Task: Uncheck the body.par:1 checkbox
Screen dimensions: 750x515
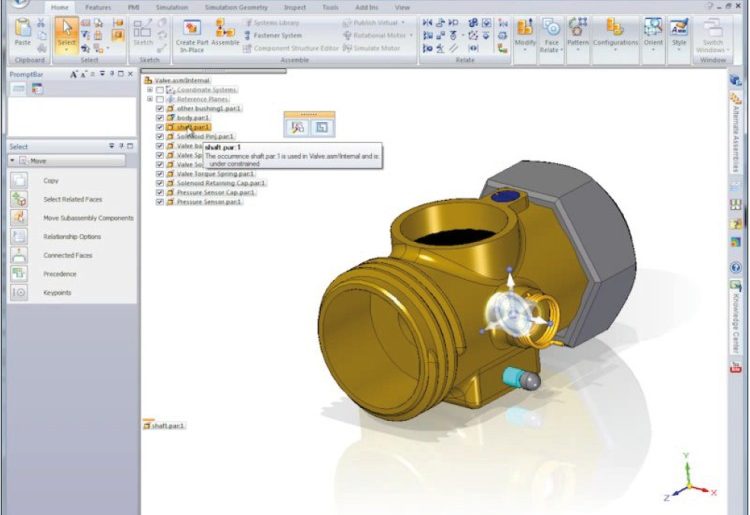Action: tap(160, 118)
